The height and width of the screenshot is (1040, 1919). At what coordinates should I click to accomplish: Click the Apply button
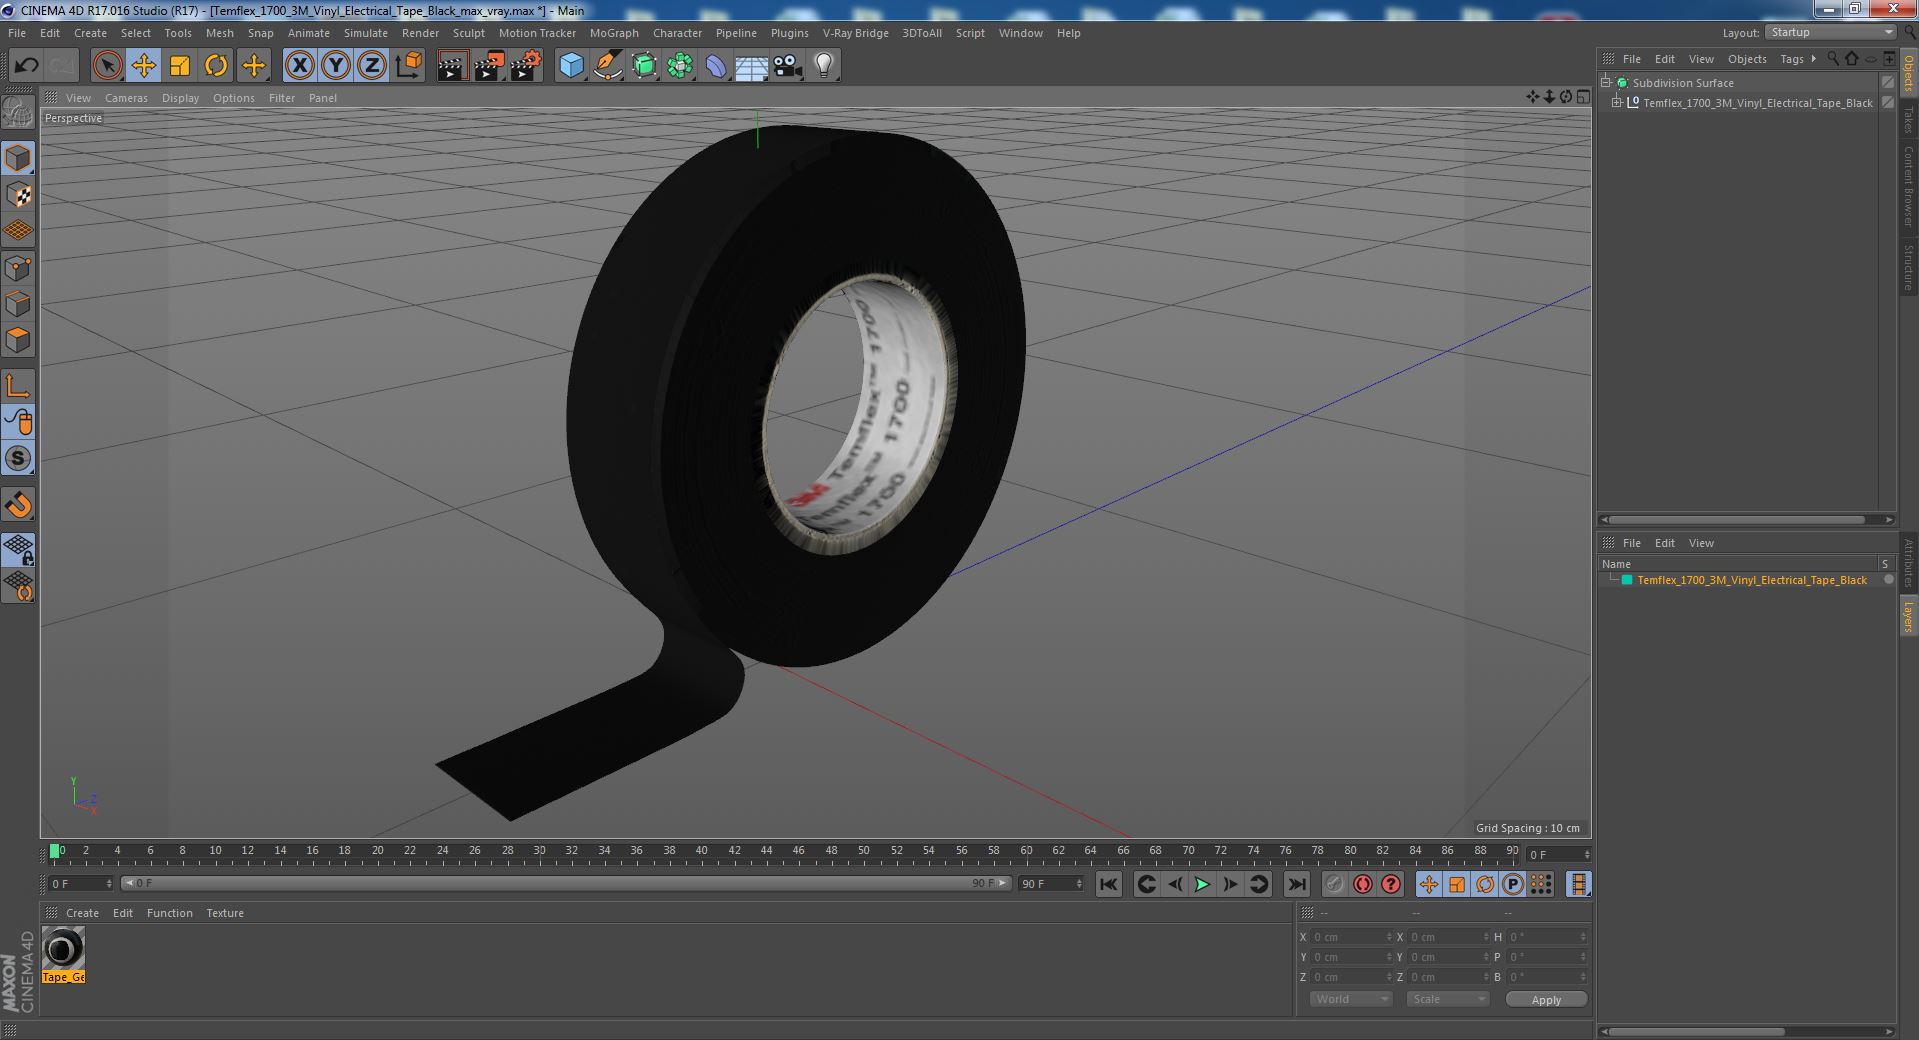click(1546, 999)
